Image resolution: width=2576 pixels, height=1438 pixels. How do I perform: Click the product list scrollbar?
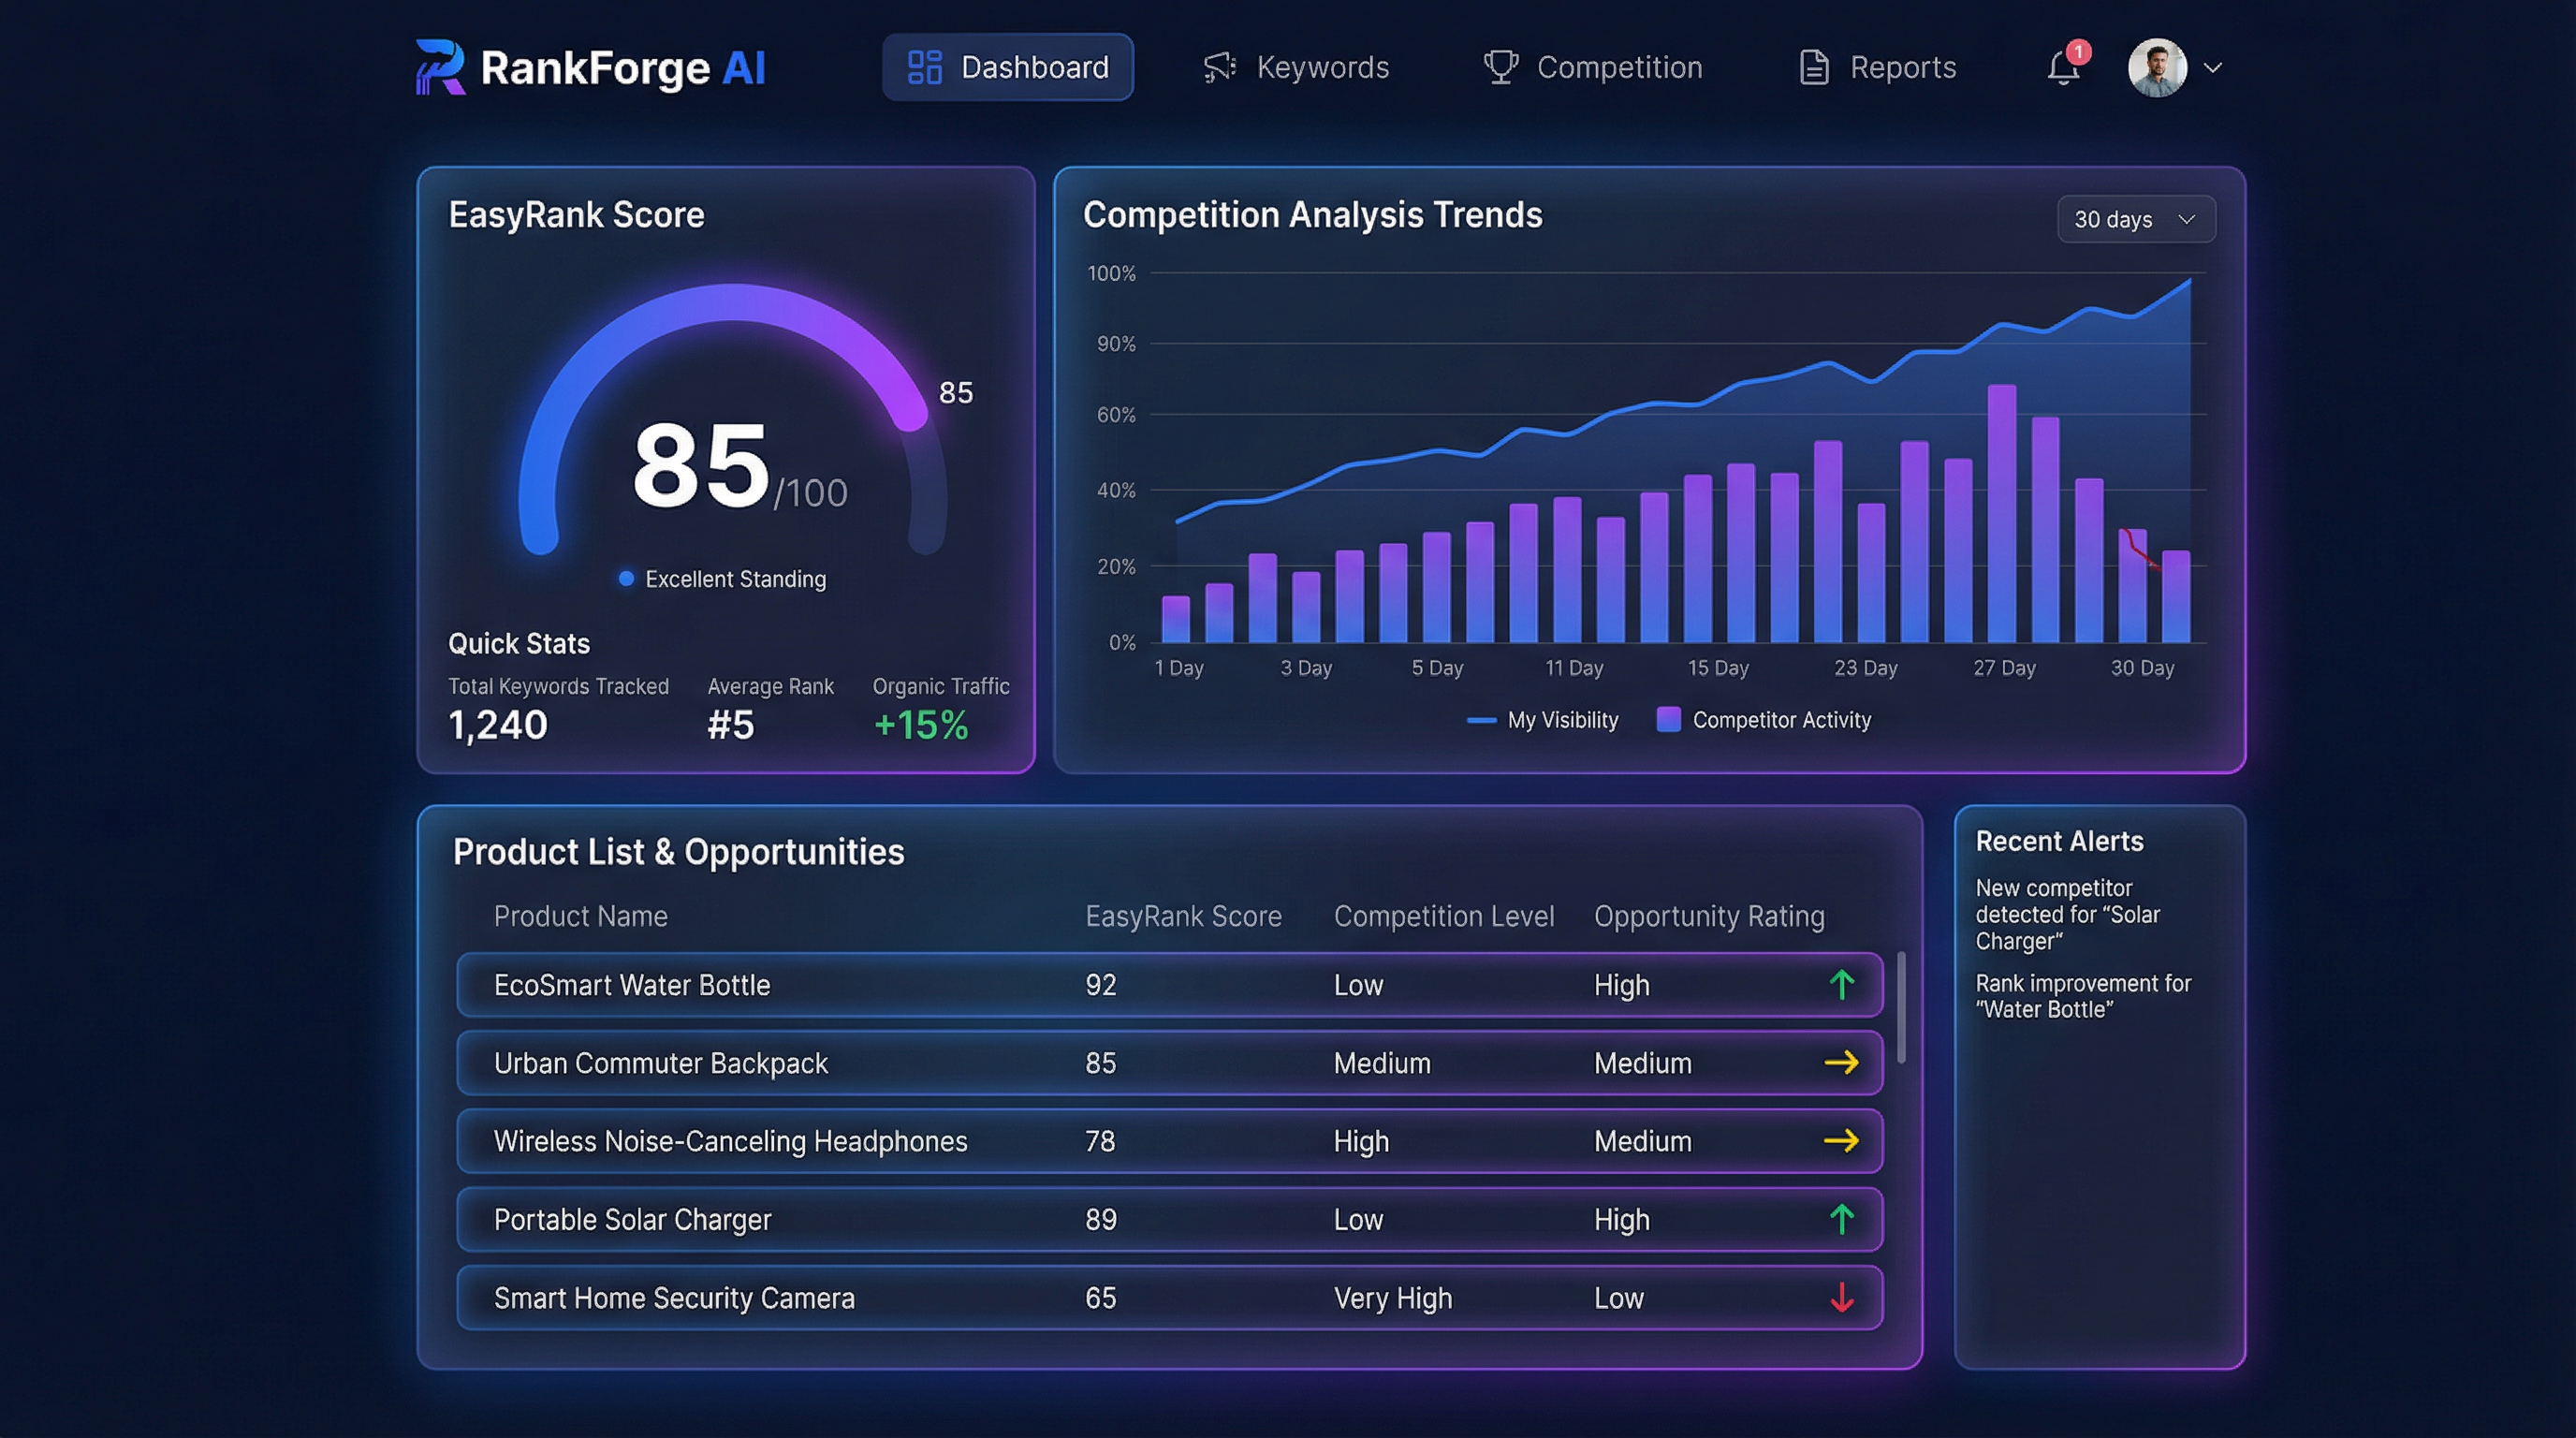tap(1900, 1007)
